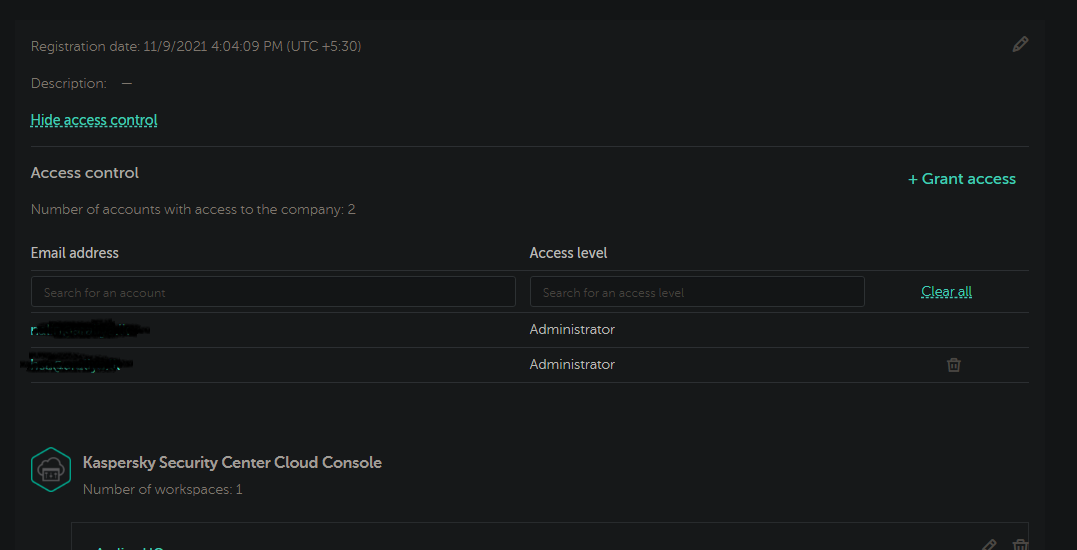Image resolution: width=1077 pixels, height=550 pixels.
Task: Open the second redacted email account link
Action: click(x=78, y=364)
